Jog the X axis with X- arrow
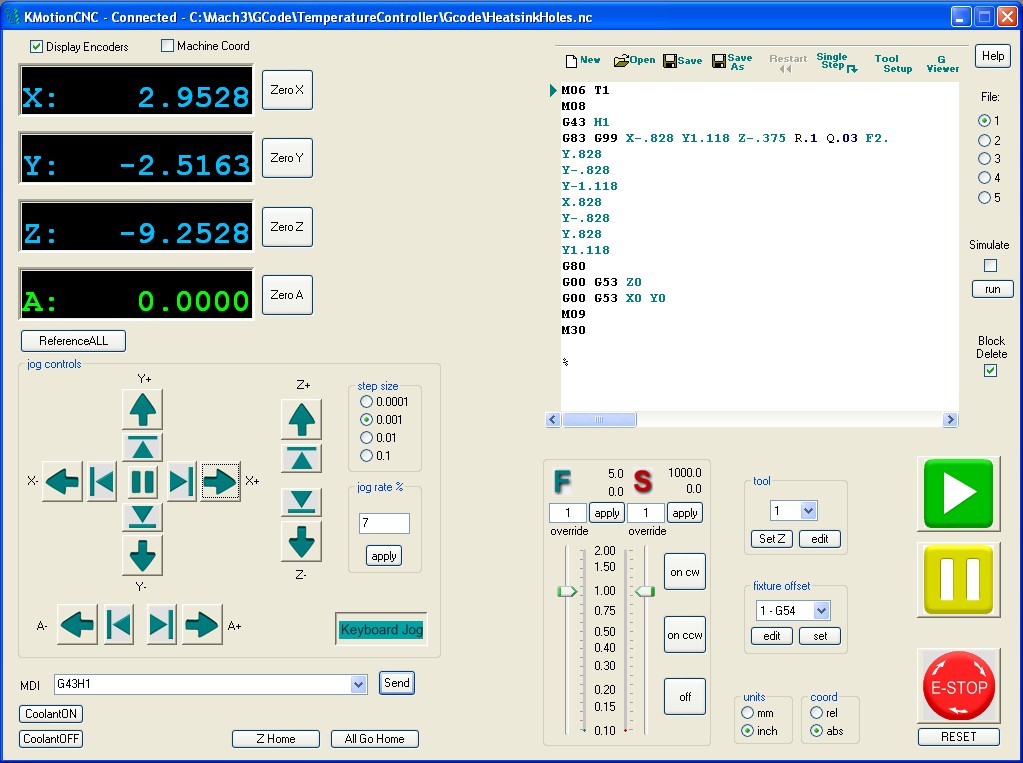Image resolution: width=1023 pixels, height=763 pixels. click(63, 482)
